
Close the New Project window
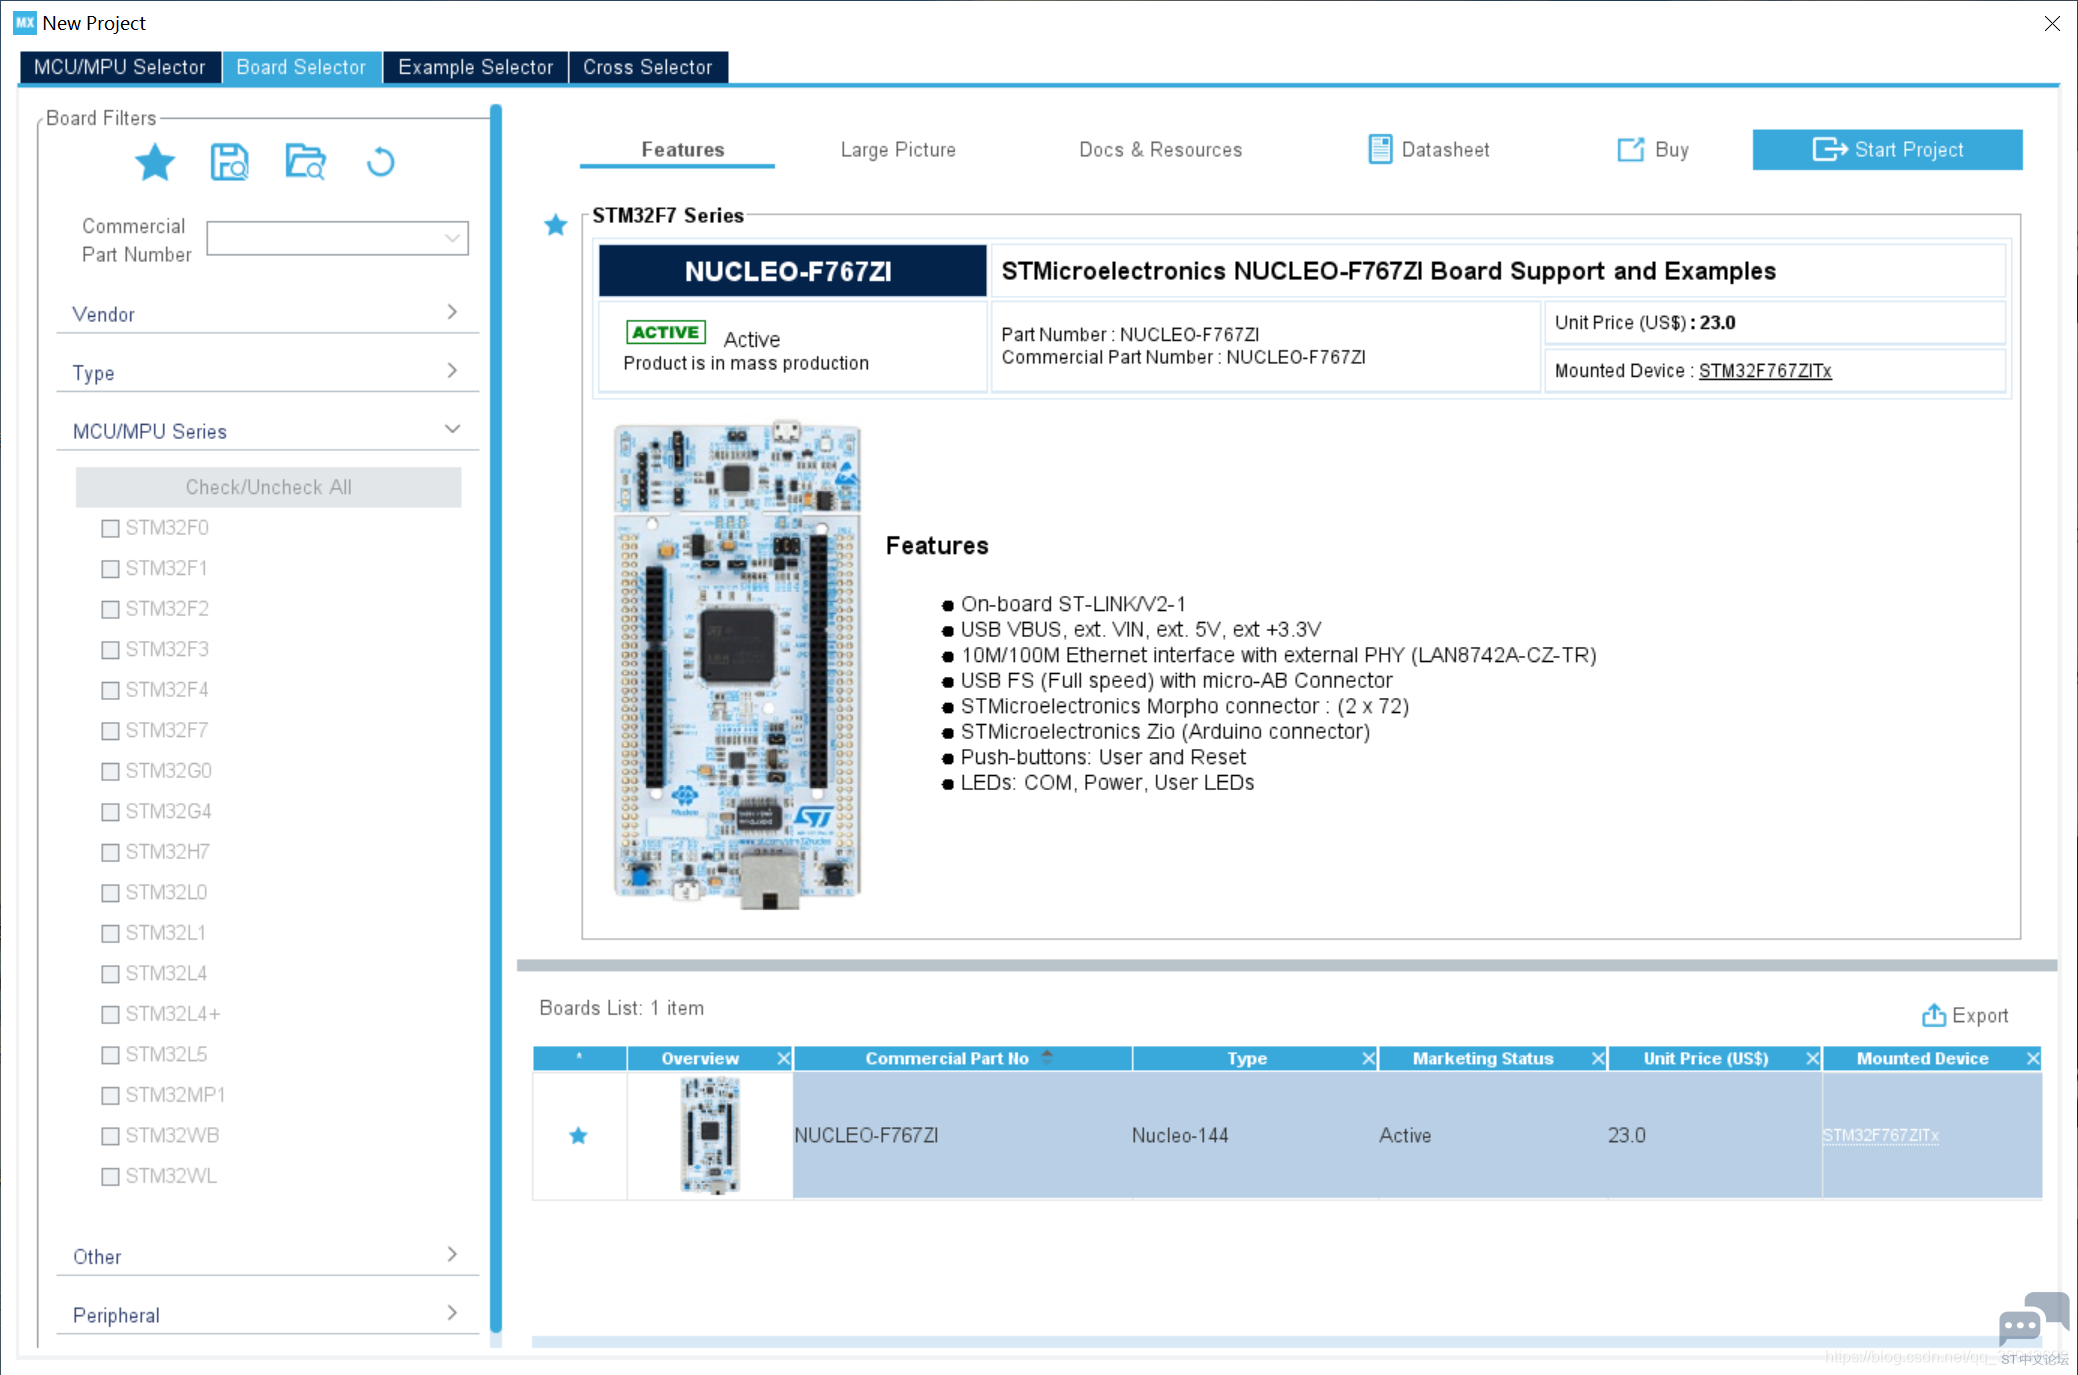pyautogui.click(x=2052, y=23)
